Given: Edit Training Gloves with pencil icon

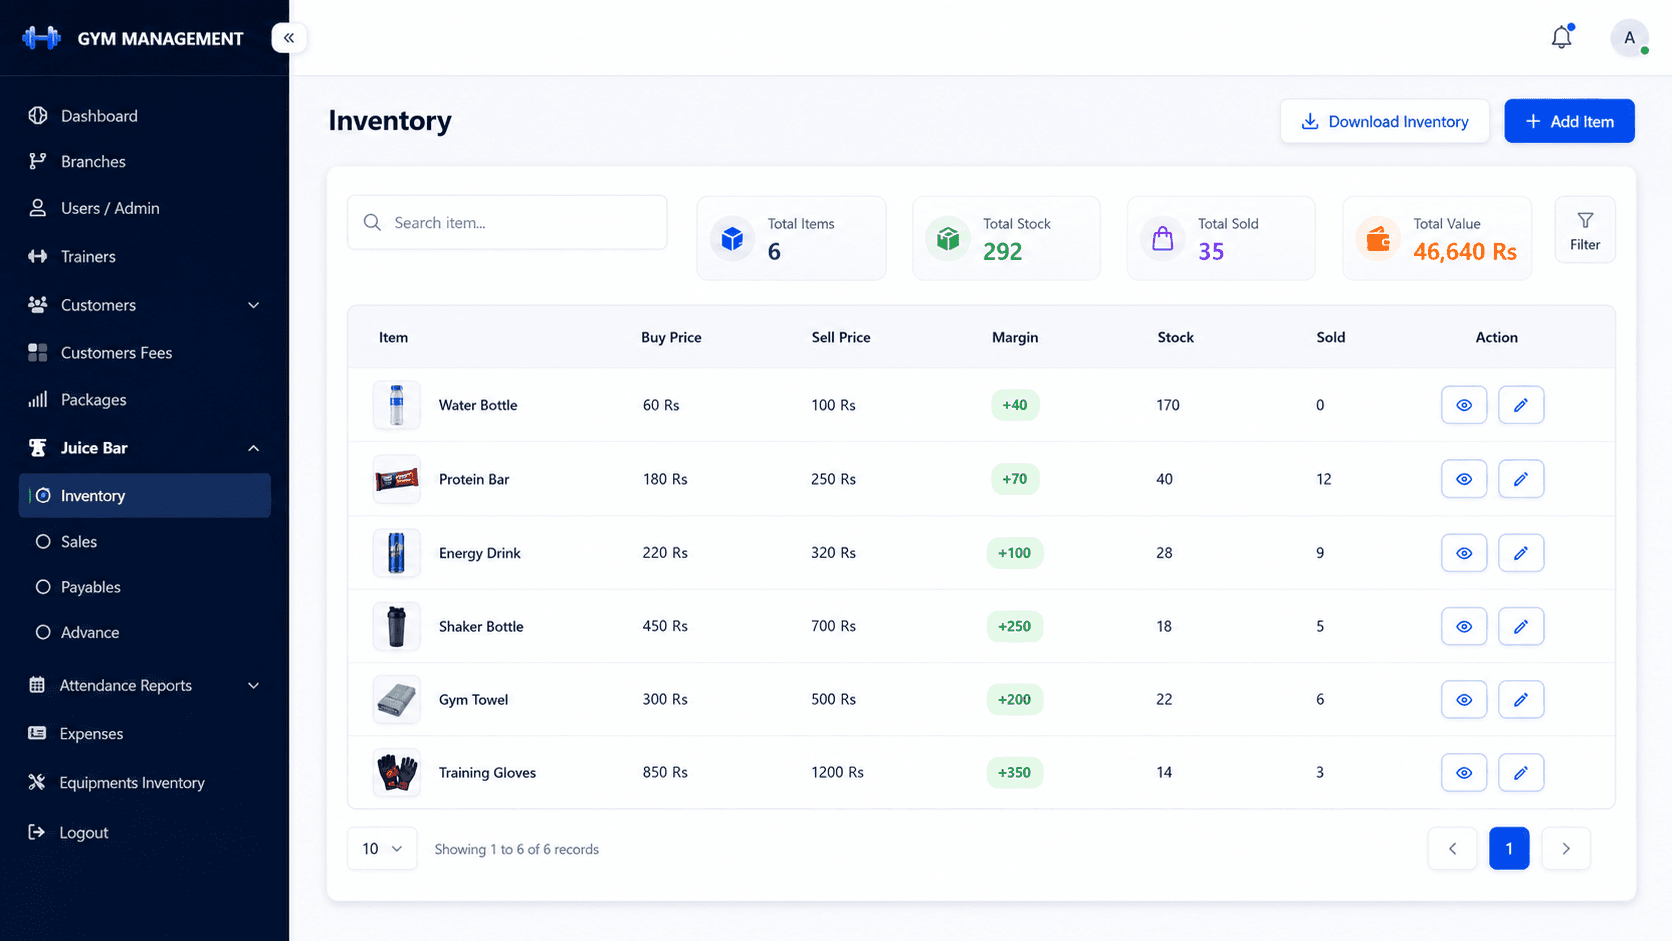Looking at the screenshot, I should [x=1521, y=772].
